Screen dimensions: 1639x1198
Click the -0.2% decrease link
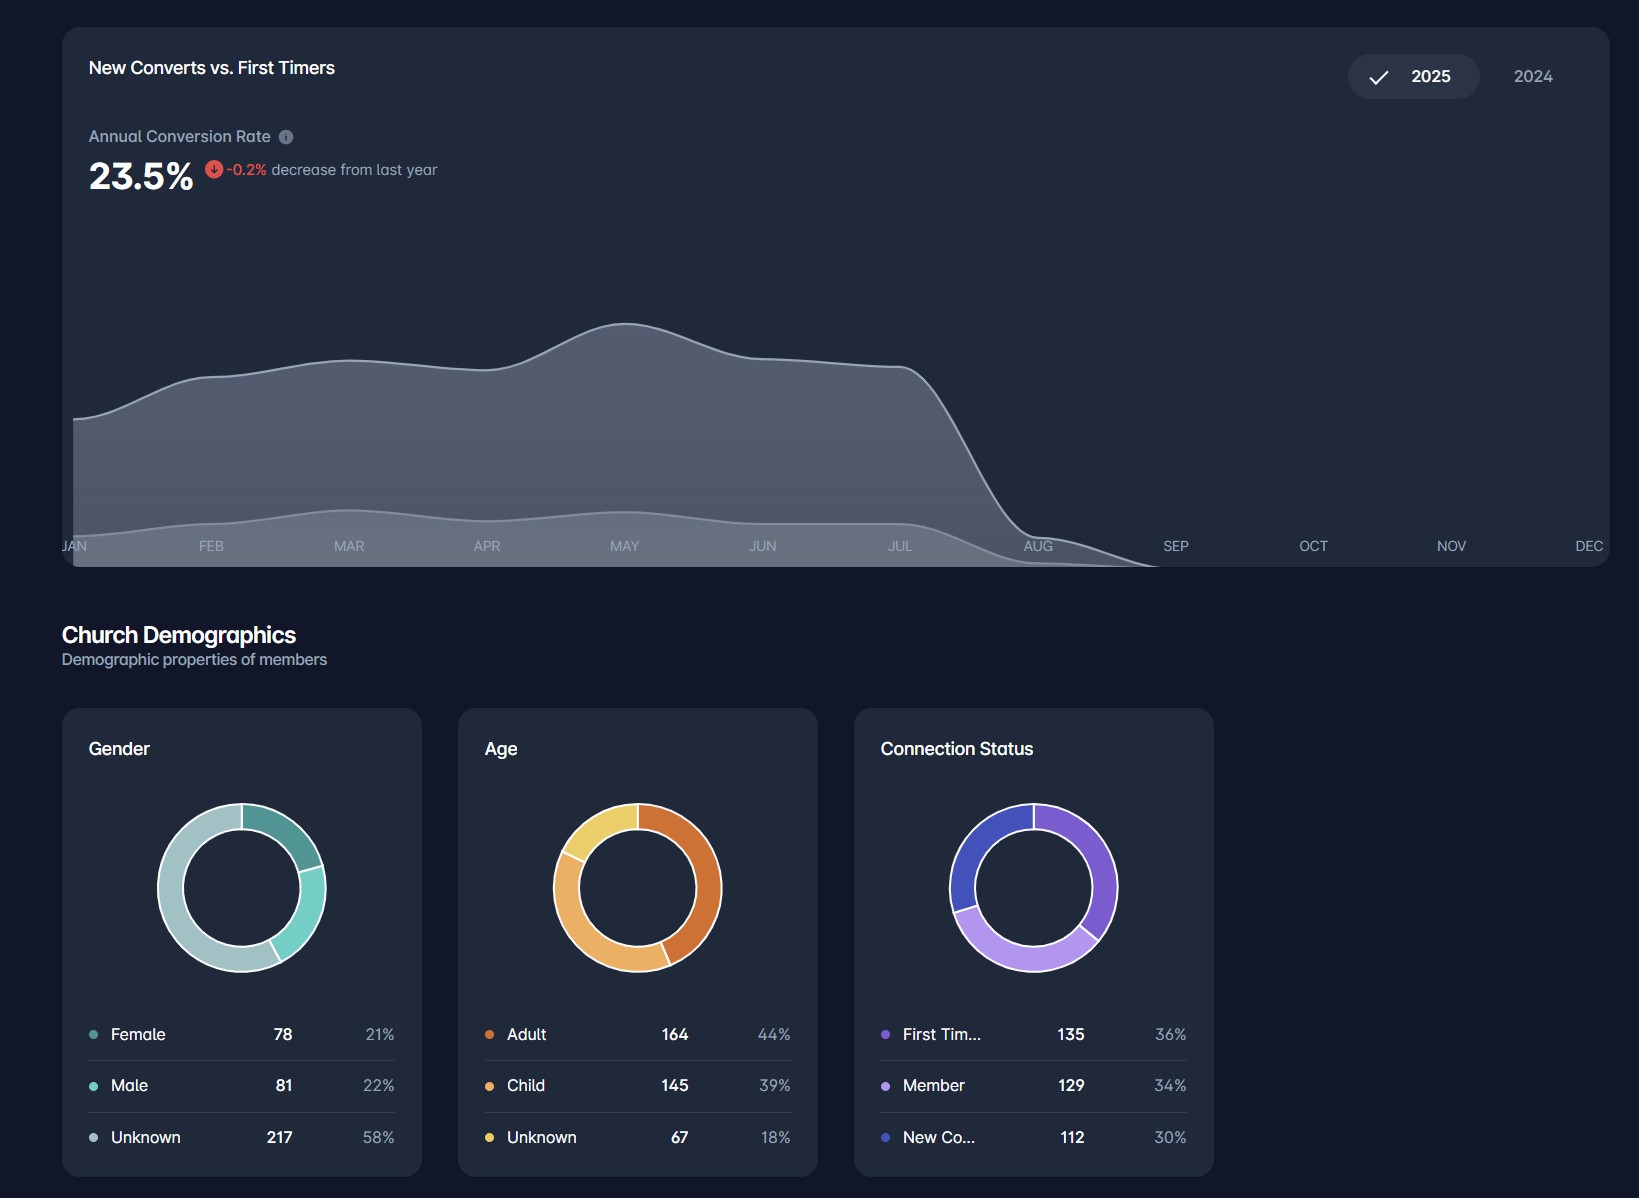click(x=246, y=169)
